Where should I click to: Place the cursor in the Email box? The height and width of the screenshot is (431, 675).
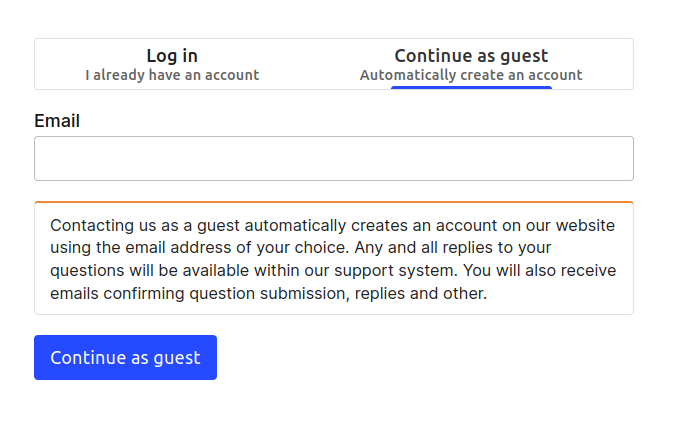pyautogui.click(x=333, y=158)
